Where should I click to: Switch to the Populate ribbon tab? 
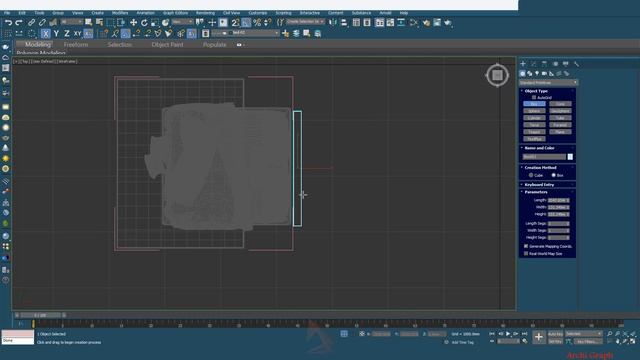pyautogui.click(x=214, y=44)
